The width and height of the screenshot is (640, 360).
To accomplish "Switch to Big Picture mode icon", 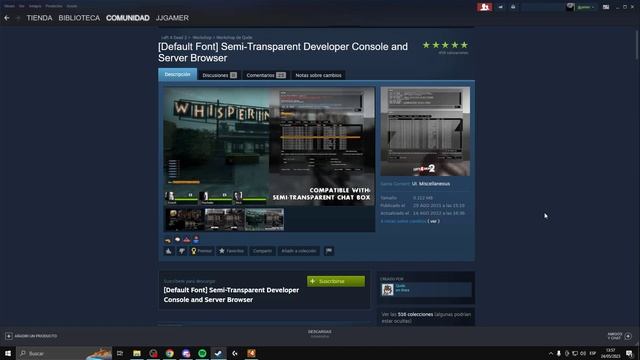I will click(606, 7).
